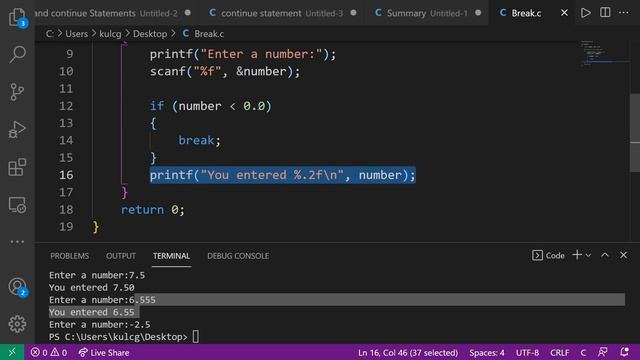Click the Users breadcrumb segment
The height and width of the screenshot is (360, 640).
[x=76, y=34]
